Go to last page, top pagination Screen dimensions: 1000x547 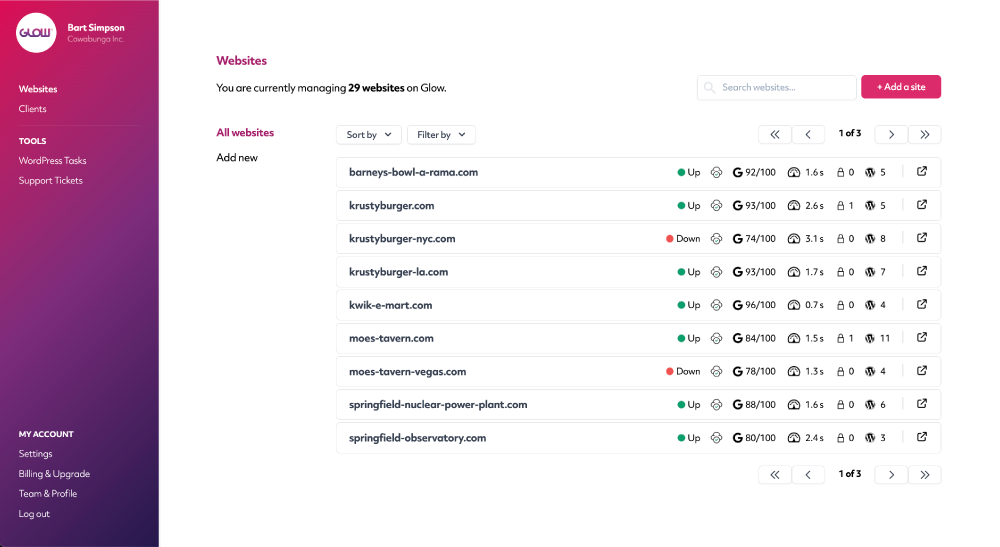point(925,135)
